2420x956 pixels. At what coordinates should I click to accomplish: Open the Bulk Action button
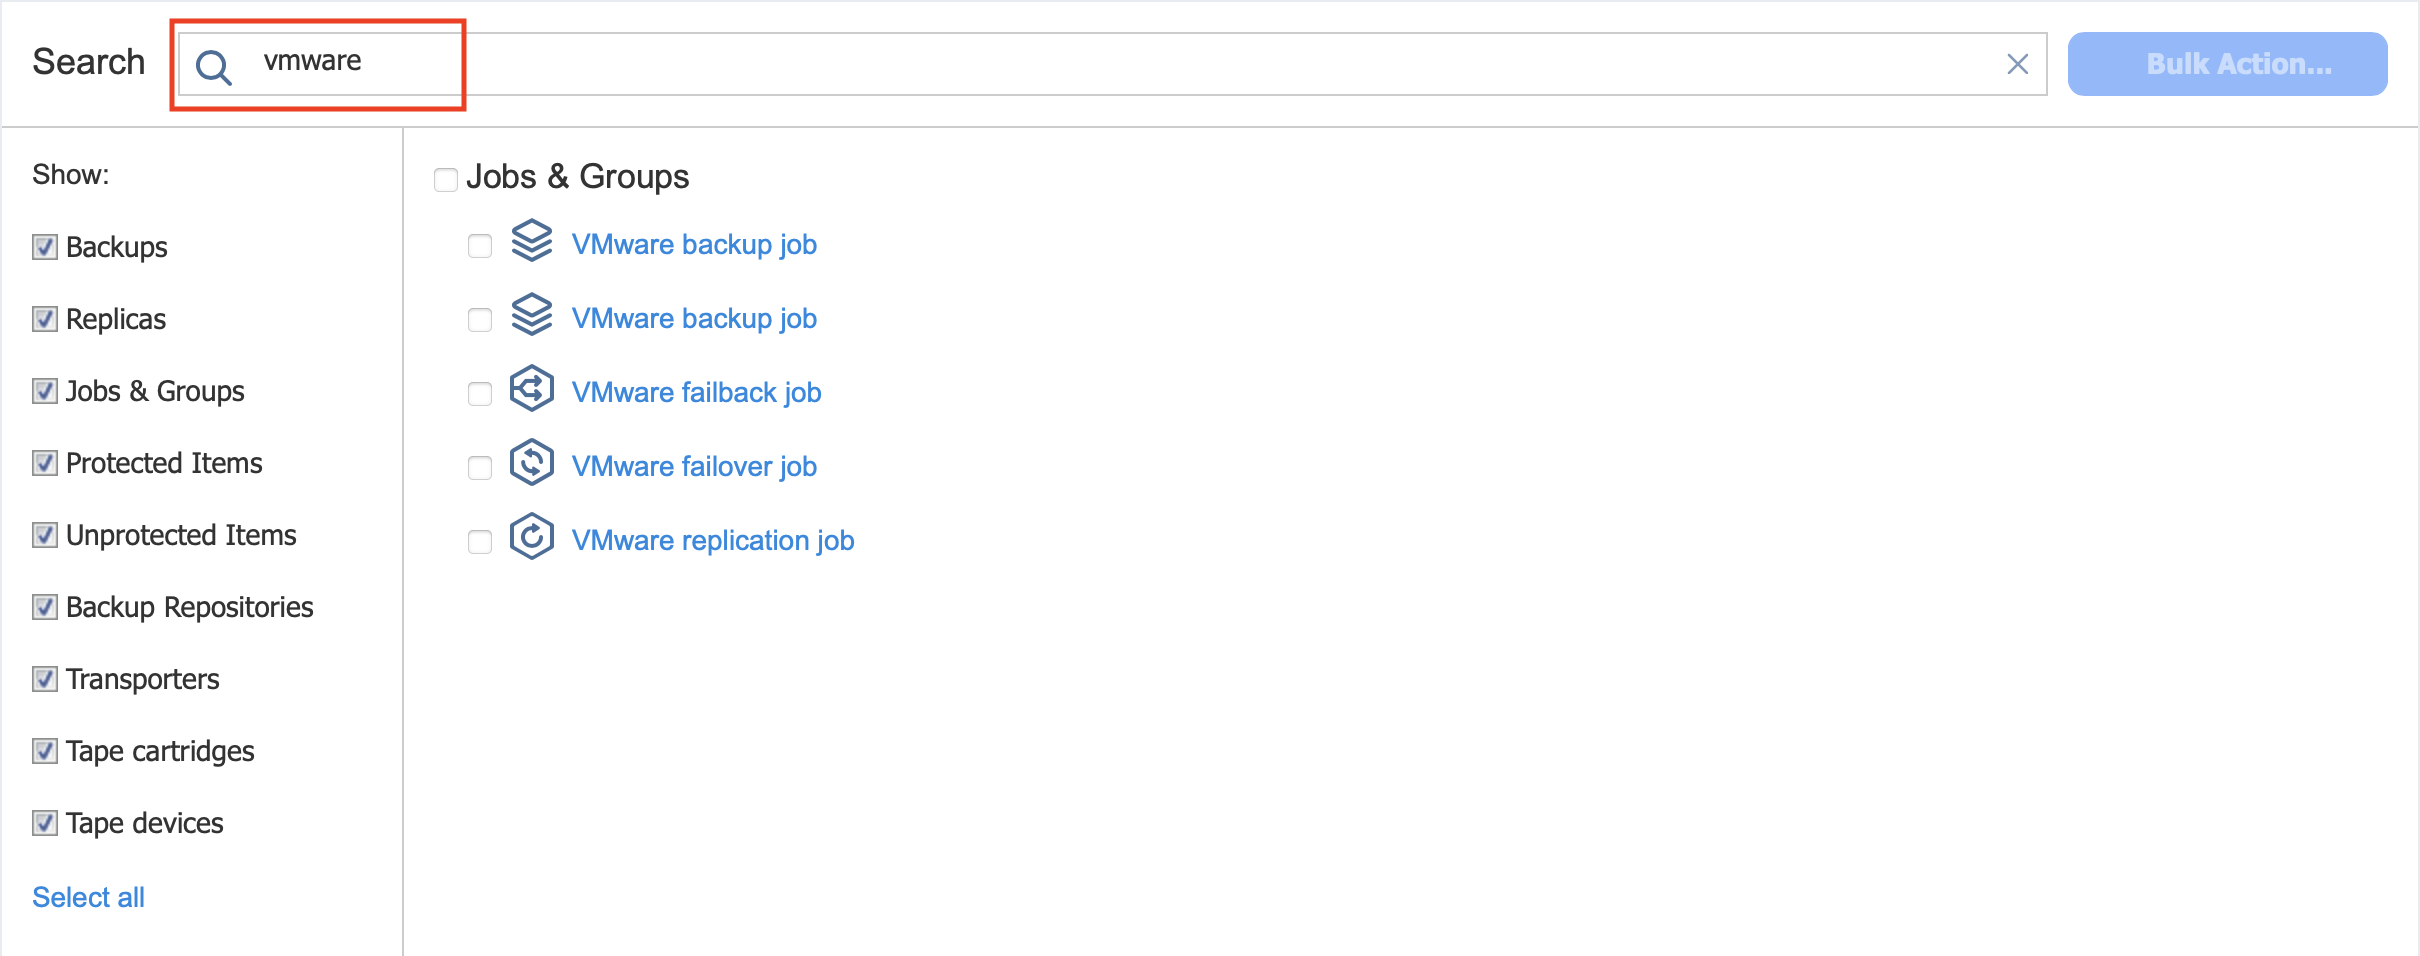click(x=2227, y=64)
